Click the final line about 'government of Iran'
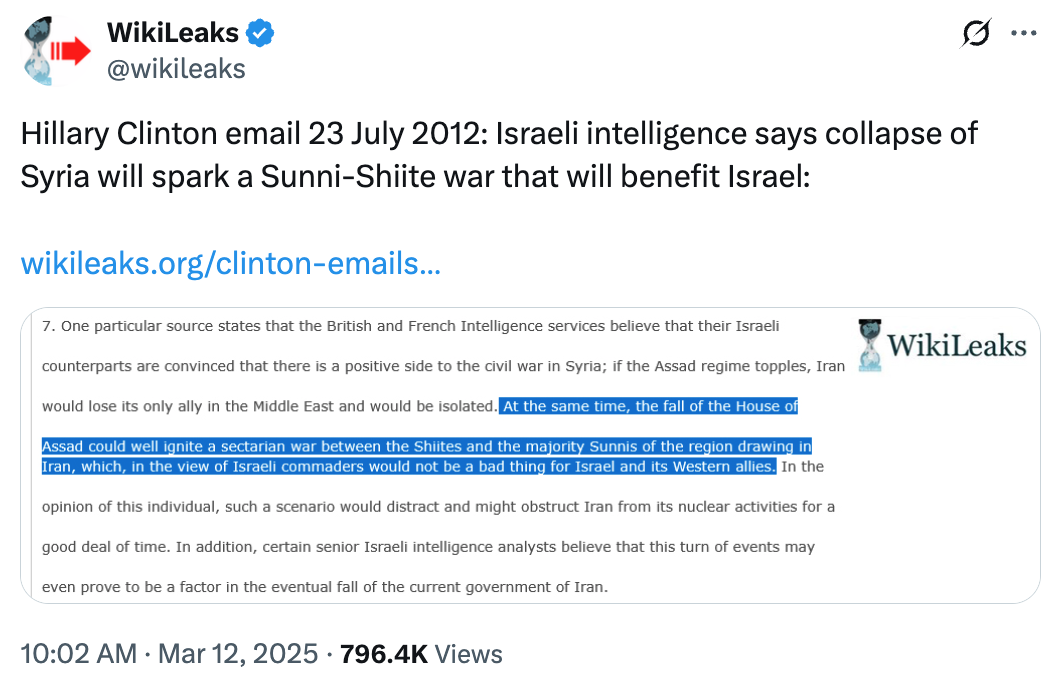 [325, 587]
